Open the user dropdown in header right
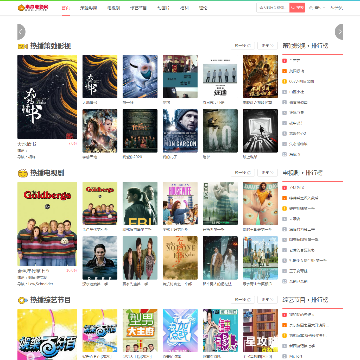Screen dimensions: 360x360 (317, 7)
